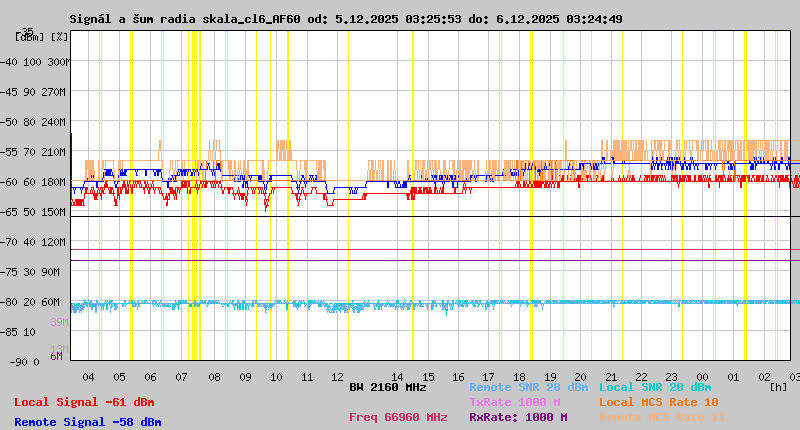Screen dimensions: 800x430
Task: Click the '-65 50 150M' axis label
Action: [33, 212]
